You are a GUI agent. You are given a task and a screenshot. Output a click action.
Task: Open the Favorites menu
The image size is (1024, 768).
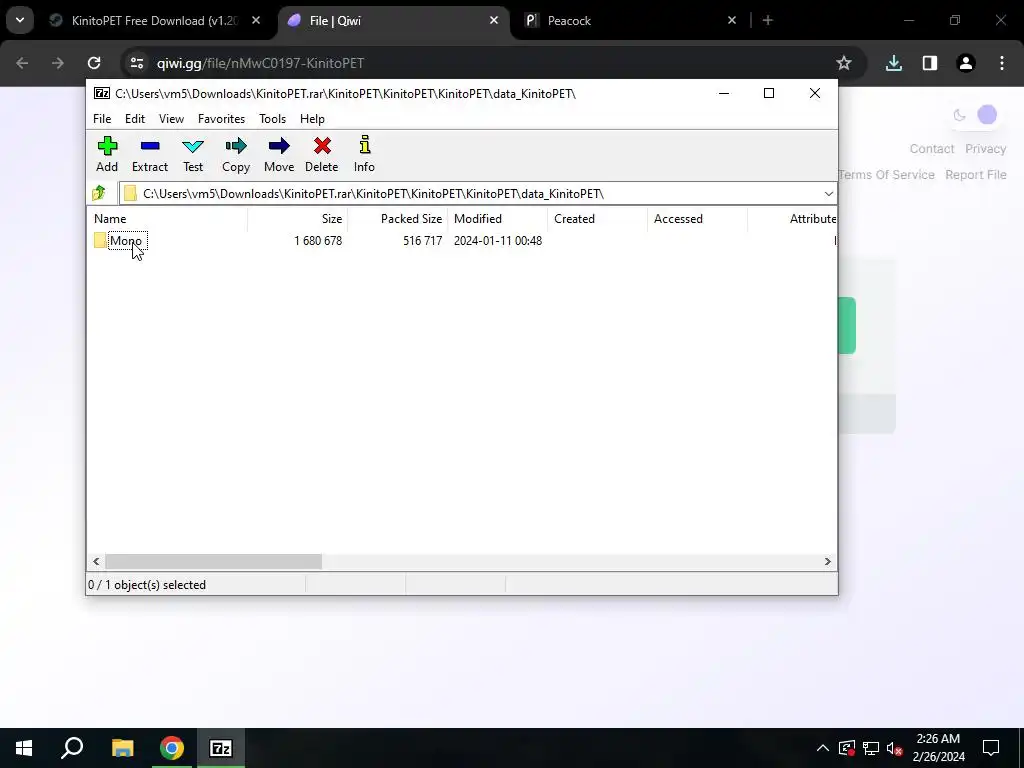(x=221, y=119)
